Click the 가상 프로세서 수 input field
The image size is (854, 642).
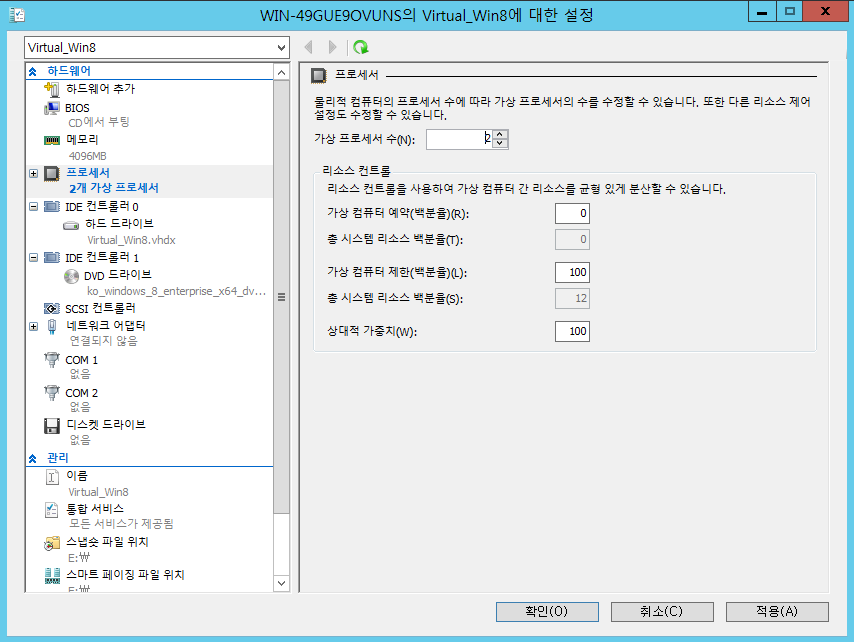tap(460, 139)
